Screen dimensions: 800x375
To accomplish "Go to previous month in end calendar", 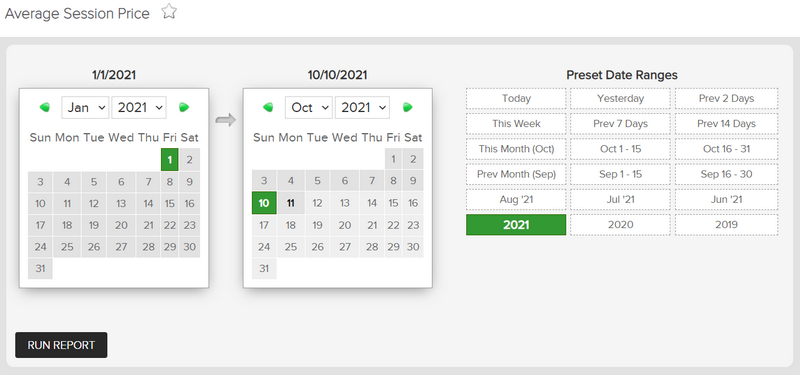I will point(268,107).
